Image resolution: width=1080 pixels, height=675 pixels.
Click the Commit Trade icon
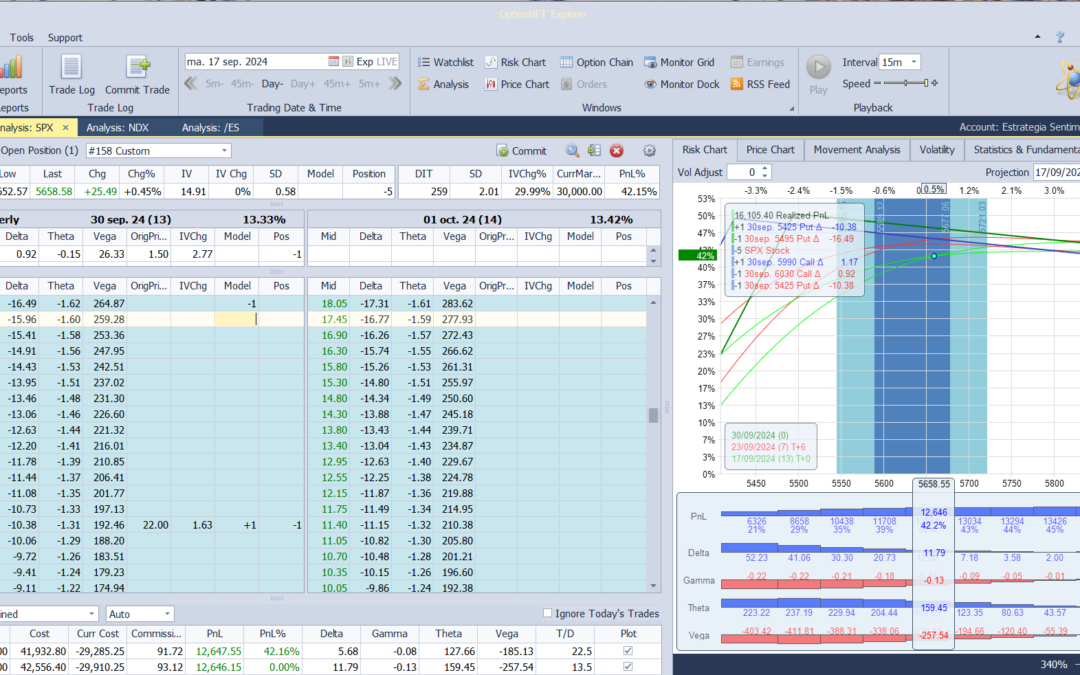coord(137,68)
